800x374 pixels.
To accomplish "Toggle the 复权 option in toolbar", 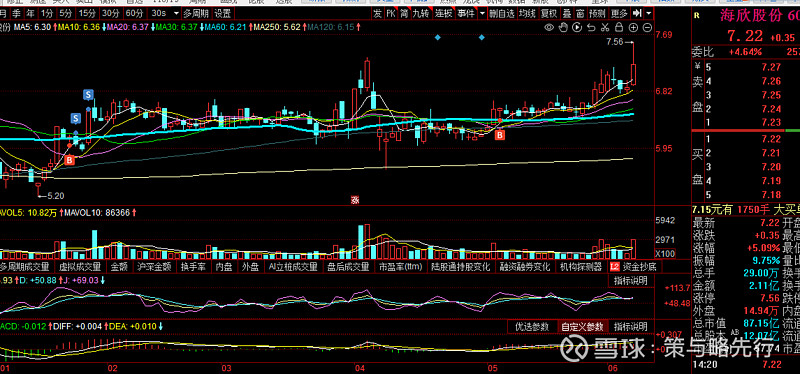I will tap(548, 13).
